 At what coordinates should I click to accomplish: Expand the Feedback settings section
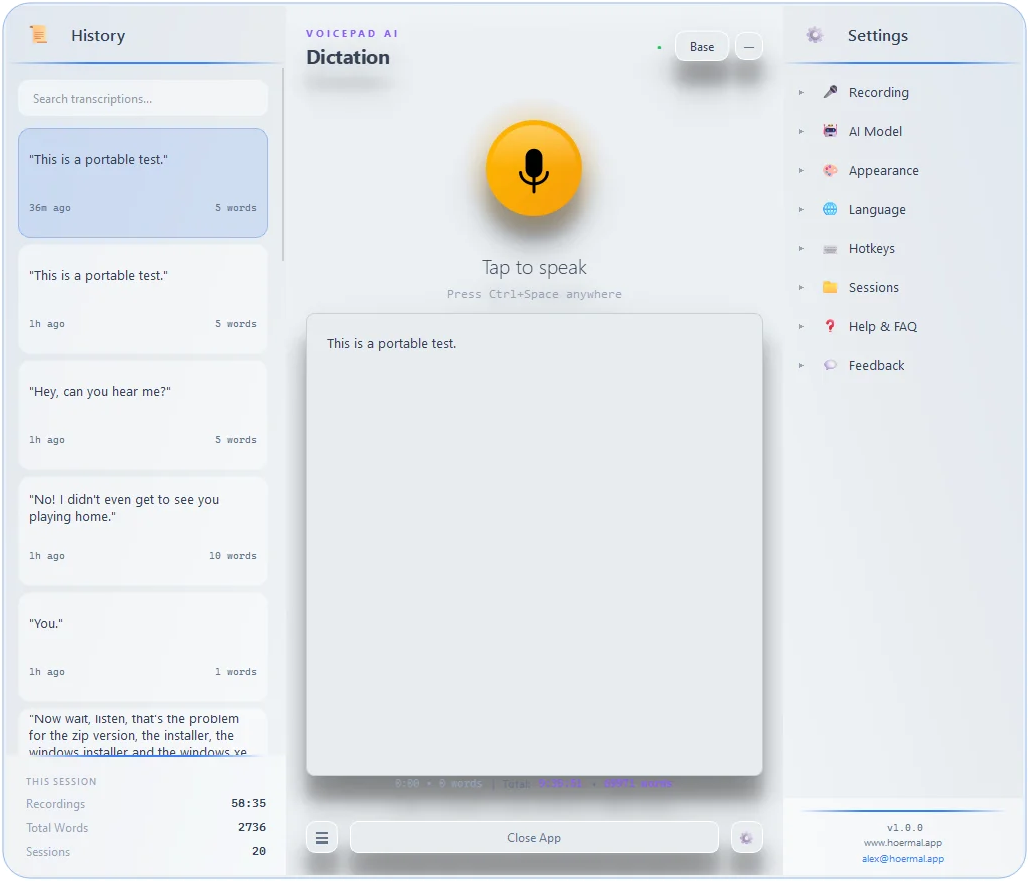pyautogui.click(x=876, y=366)
